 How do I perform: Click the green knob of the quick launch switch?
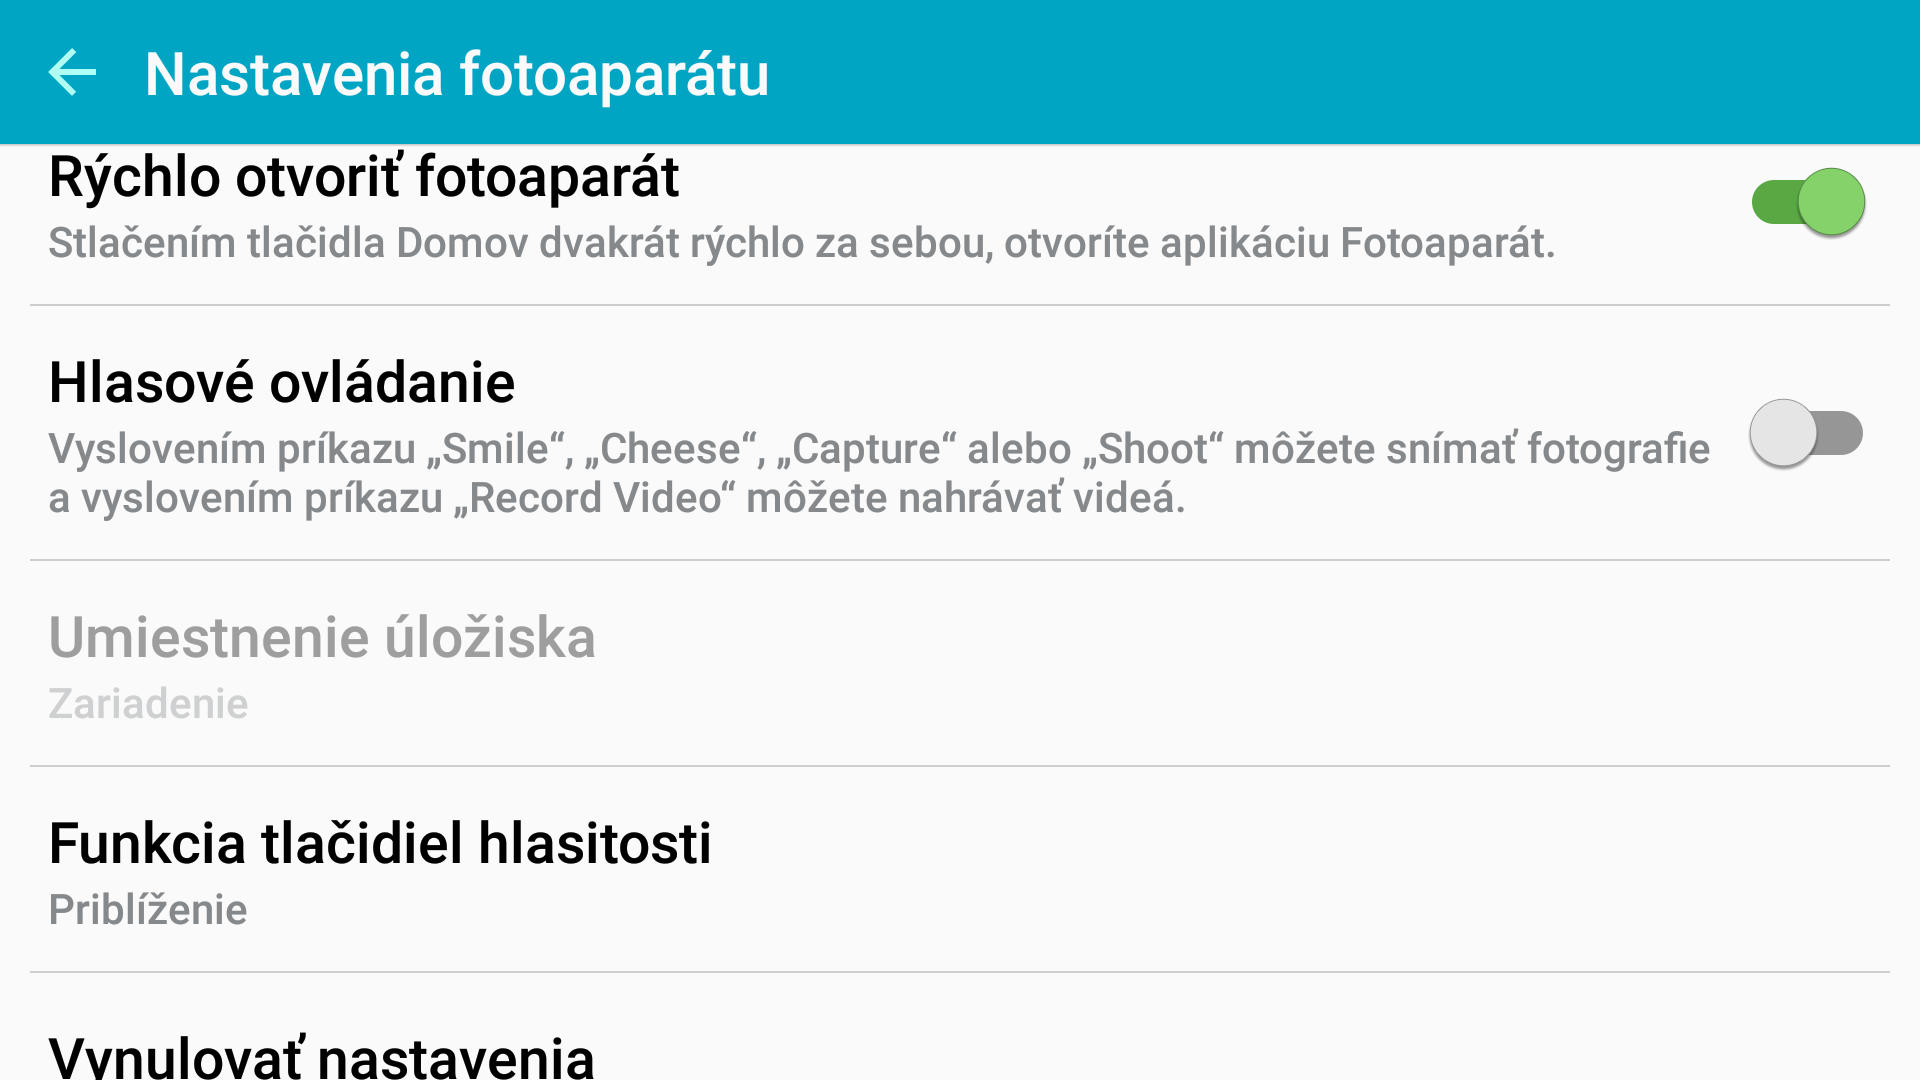pyautogui.click(x=1831, y=202)
